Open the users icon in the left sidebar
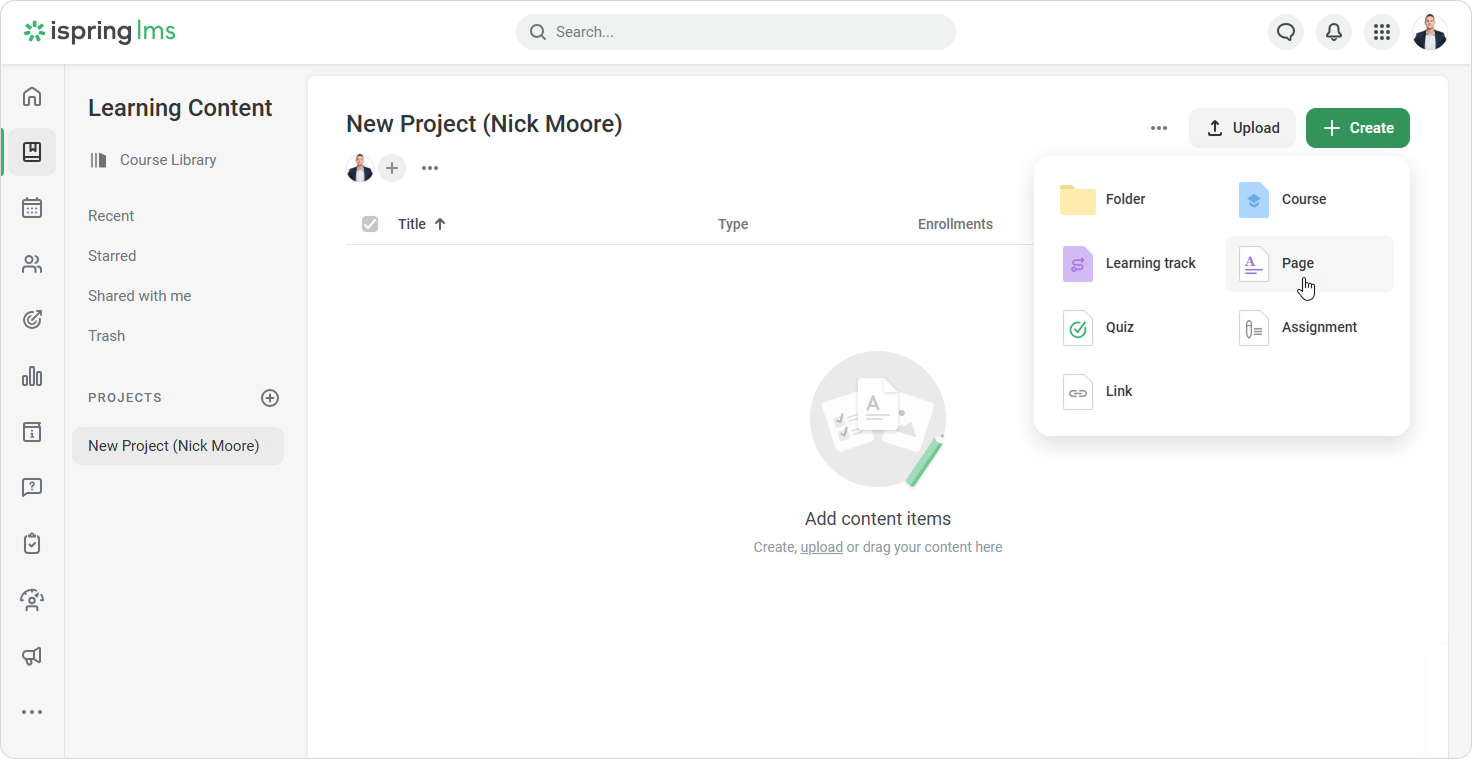Screen dimensions: 1472x759 point(32,264)
